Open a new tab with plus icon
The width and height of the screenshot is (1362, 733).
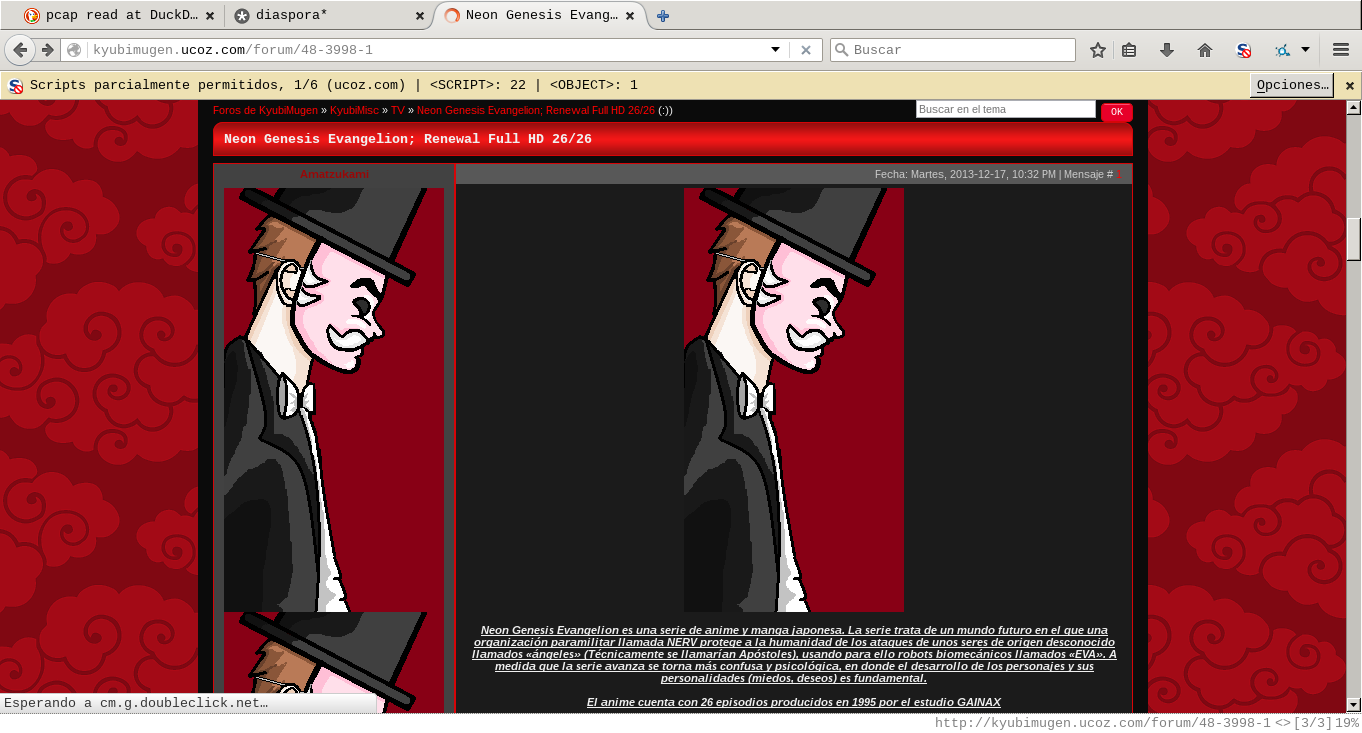point(663,16)
